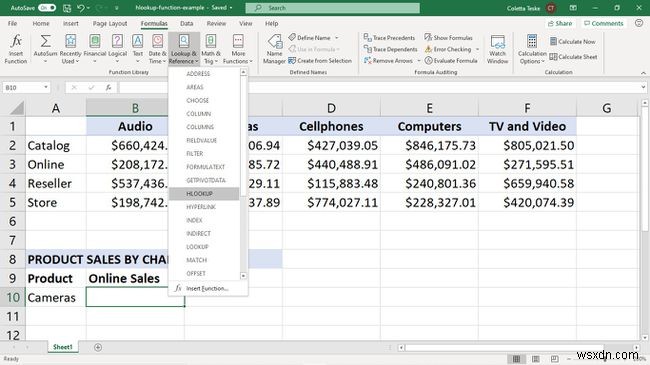Expand the Error Checking dropdown arrow
The height and width of the screenshot is (365, 650).
click(x=477, y=49)
